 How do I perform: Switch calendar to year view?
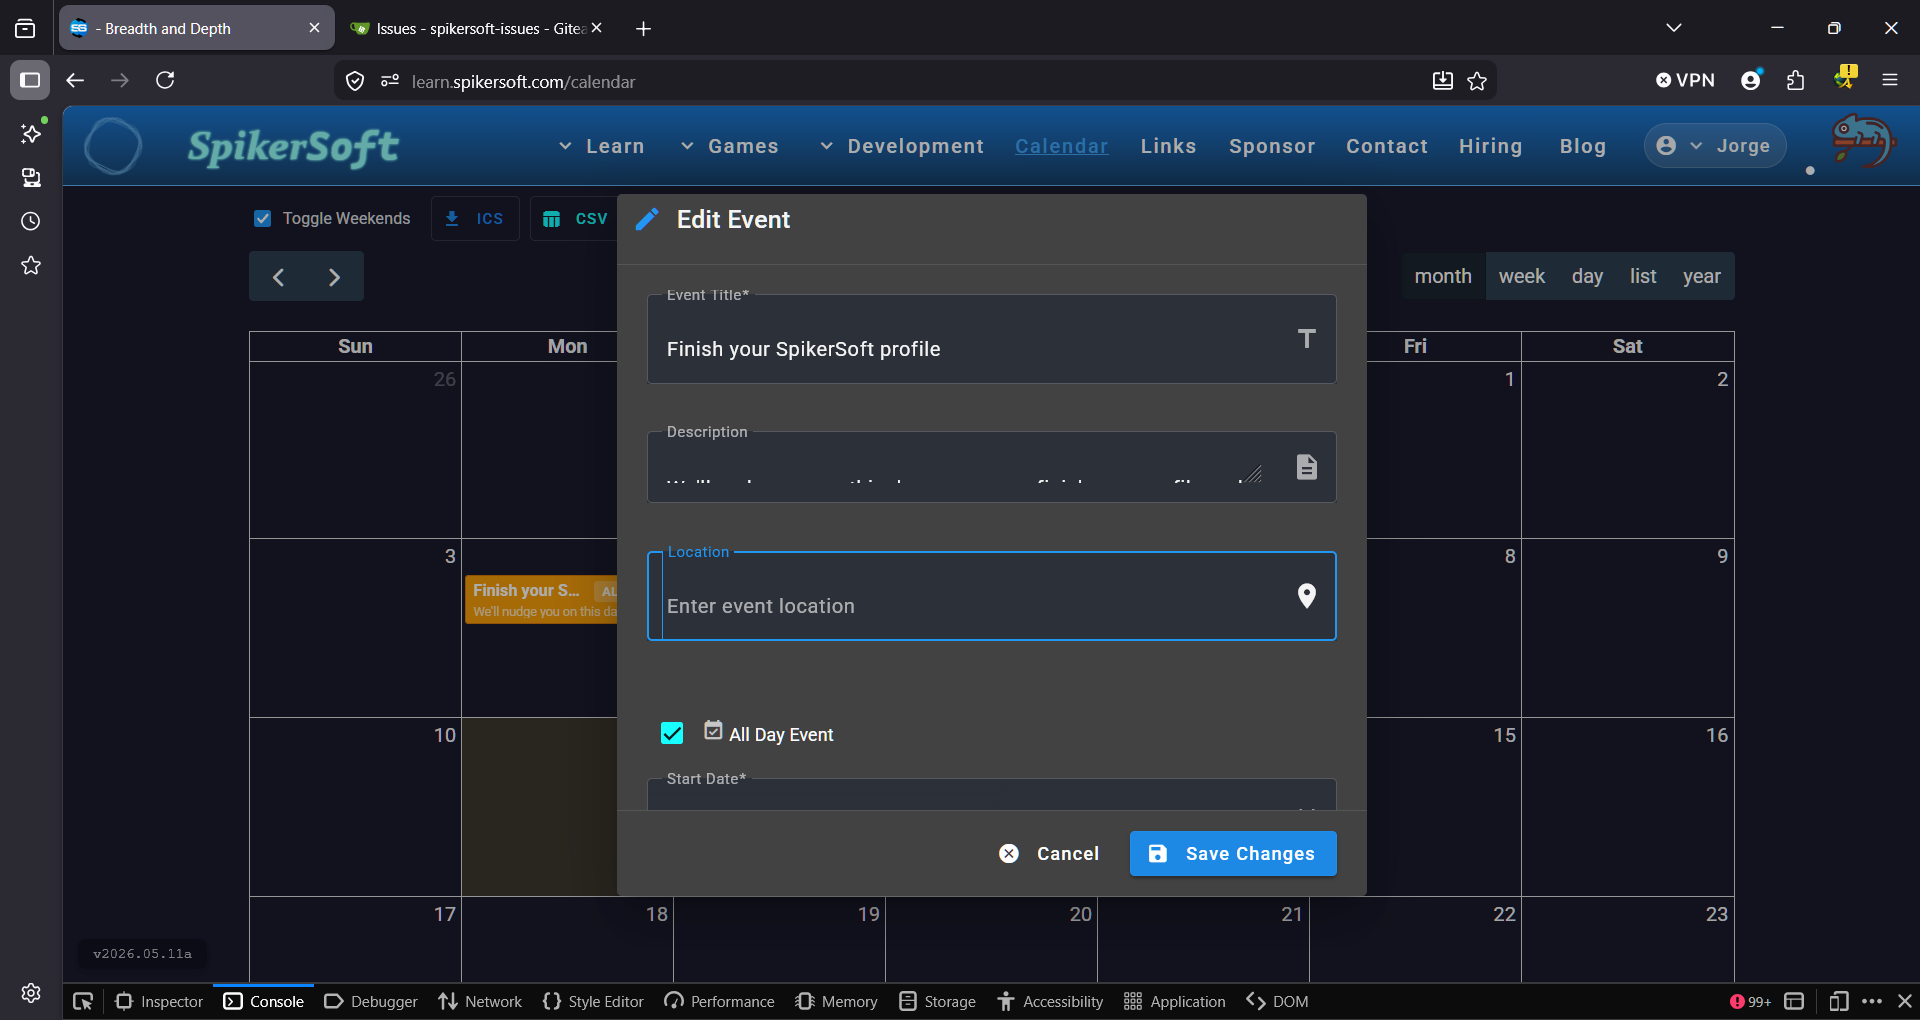tap(1702, 276)
